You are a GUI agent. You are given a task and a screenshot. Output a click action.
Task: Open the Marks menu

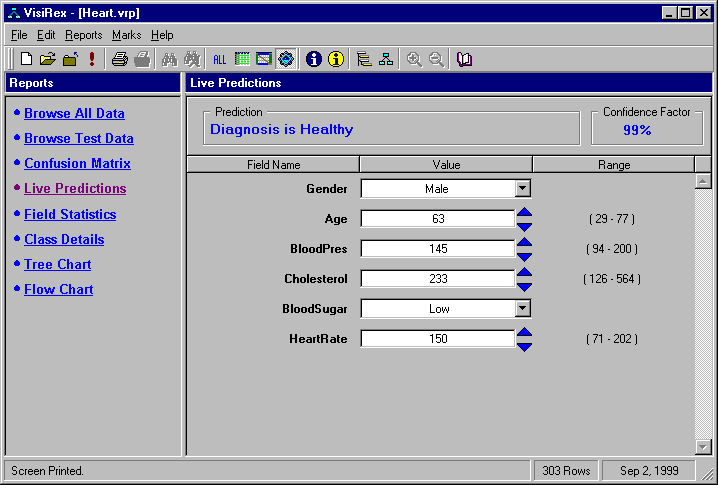pos(126,35)
